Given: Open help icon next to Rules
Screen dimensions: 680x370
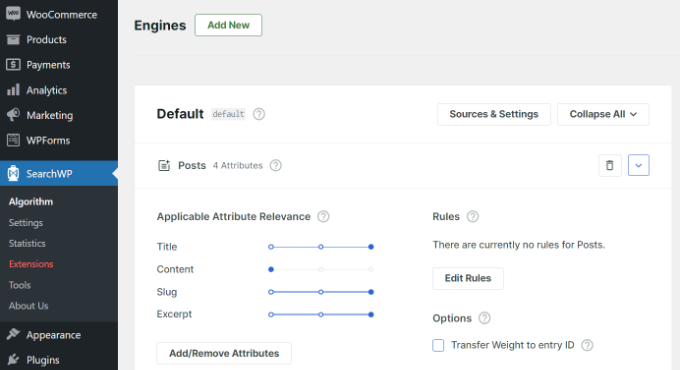Looking at the screenshot, I should [x=473, y=216].
